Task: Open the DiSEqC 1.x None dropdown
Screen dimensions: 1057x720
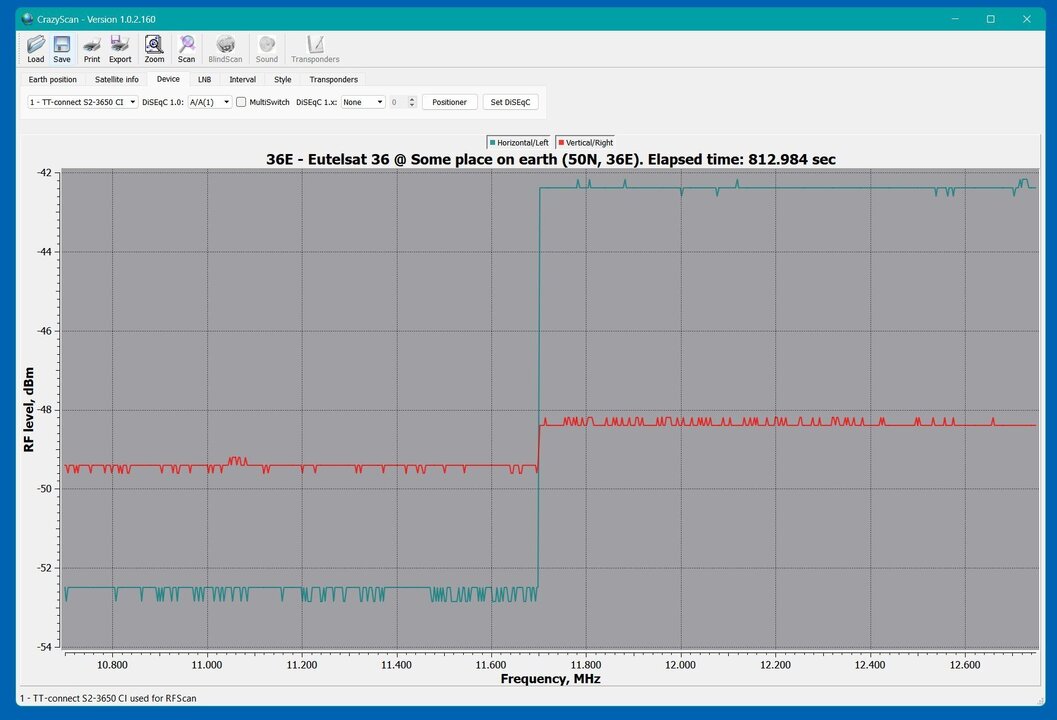Action: tap(363, 102)
